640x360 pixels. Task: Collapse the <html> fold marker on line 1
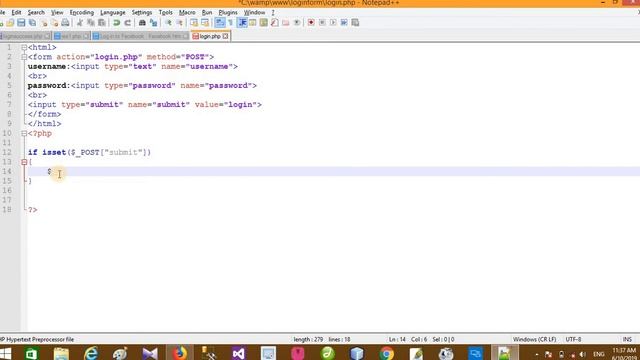point(24,47)
